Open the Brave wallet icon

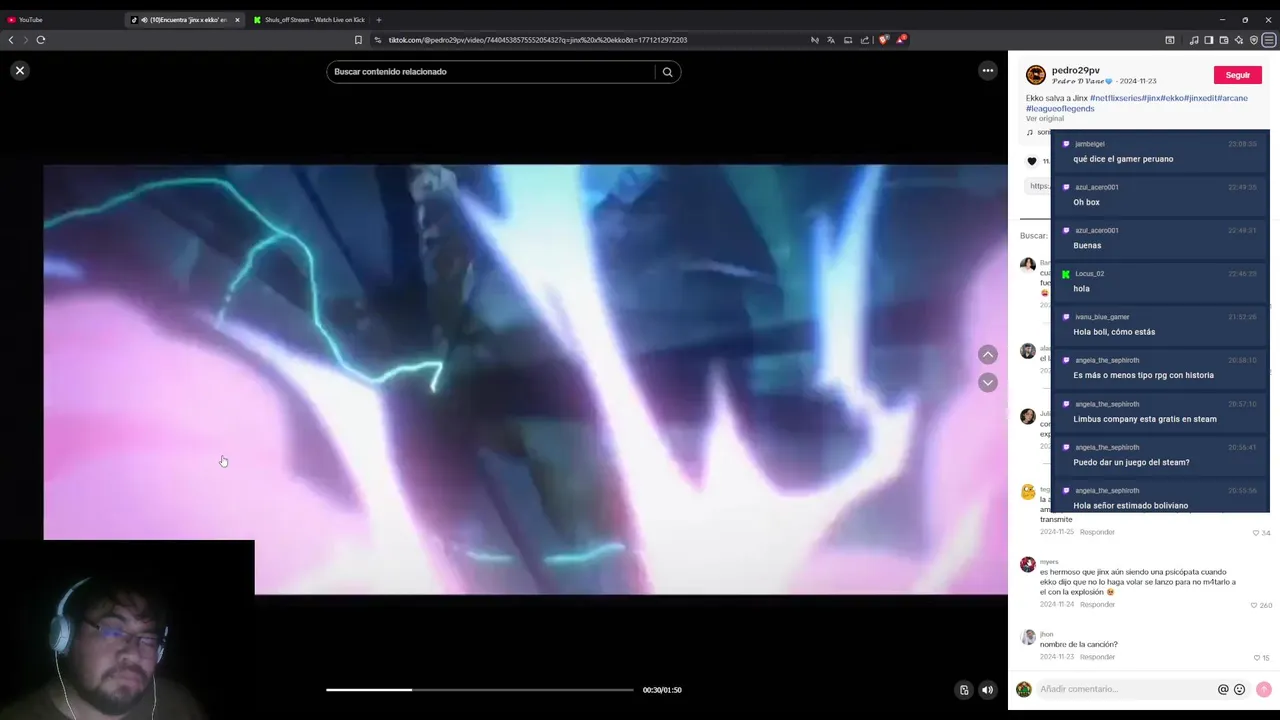click(1223, 40)
